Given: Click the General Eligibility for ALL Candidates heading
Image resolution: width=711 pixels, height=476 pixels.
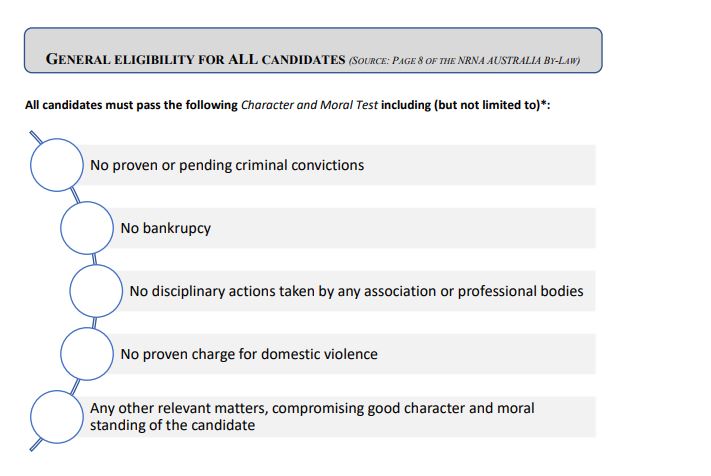Looking at the screenshot, I should (195, 59).
